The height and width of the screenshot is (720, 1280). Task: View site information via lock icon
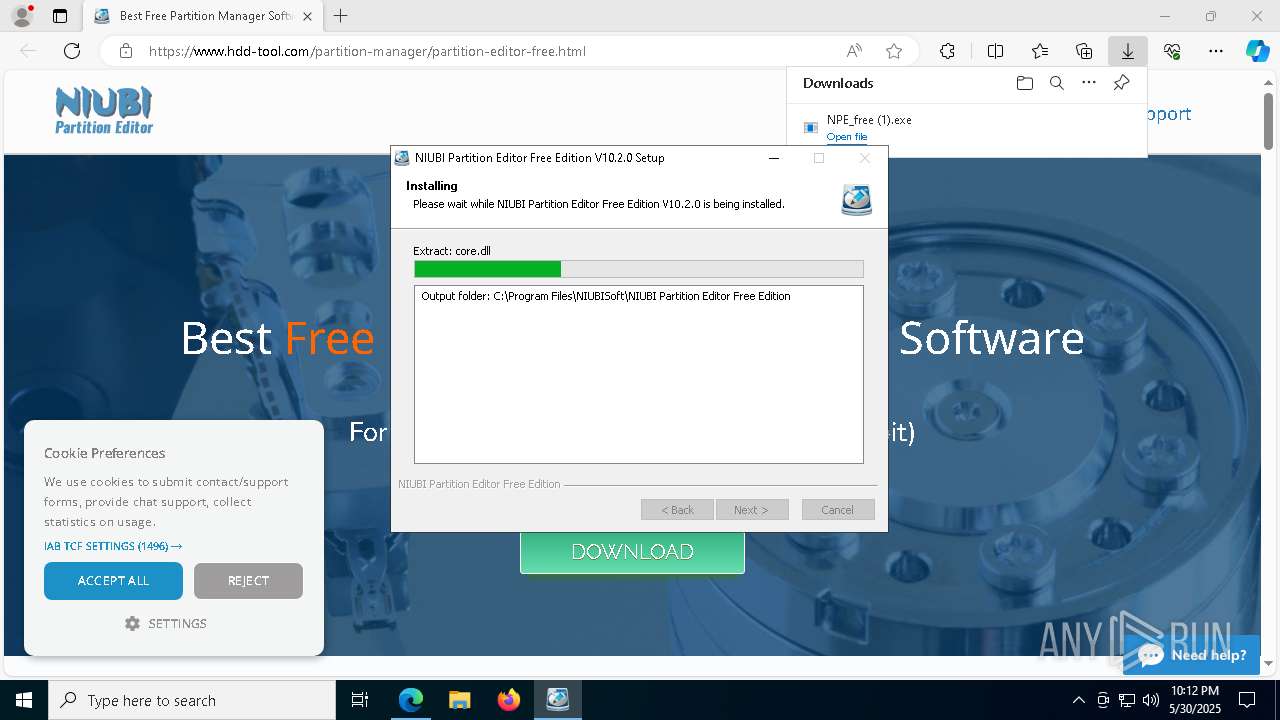125,51
